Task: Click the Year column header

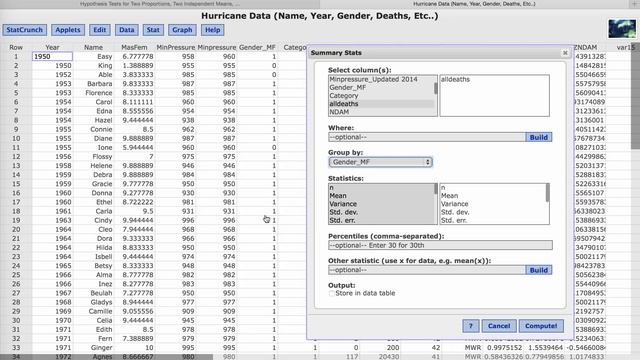Action: [x=52, y=47]
